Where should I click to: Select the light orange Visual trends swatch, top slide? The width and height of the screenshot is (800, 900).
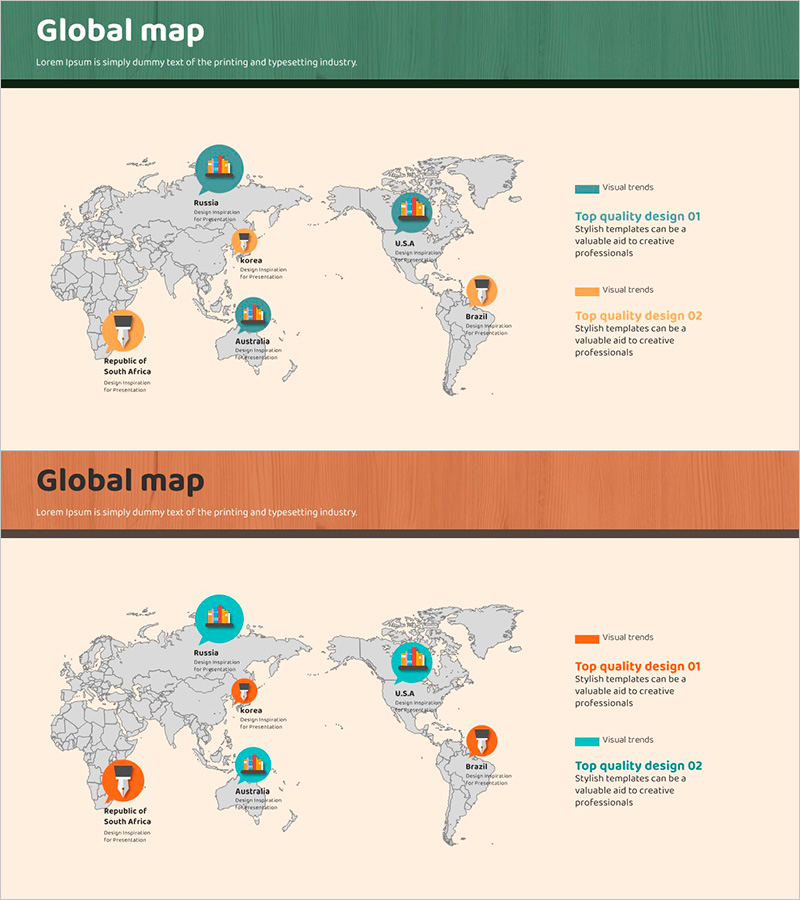[x=587, y=291]
